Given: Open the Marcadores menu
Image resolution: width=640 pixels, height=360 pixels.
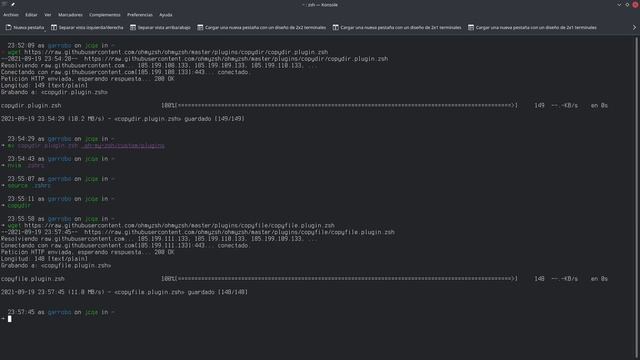Looking at the screenshot, I should (x=70, y=15).
